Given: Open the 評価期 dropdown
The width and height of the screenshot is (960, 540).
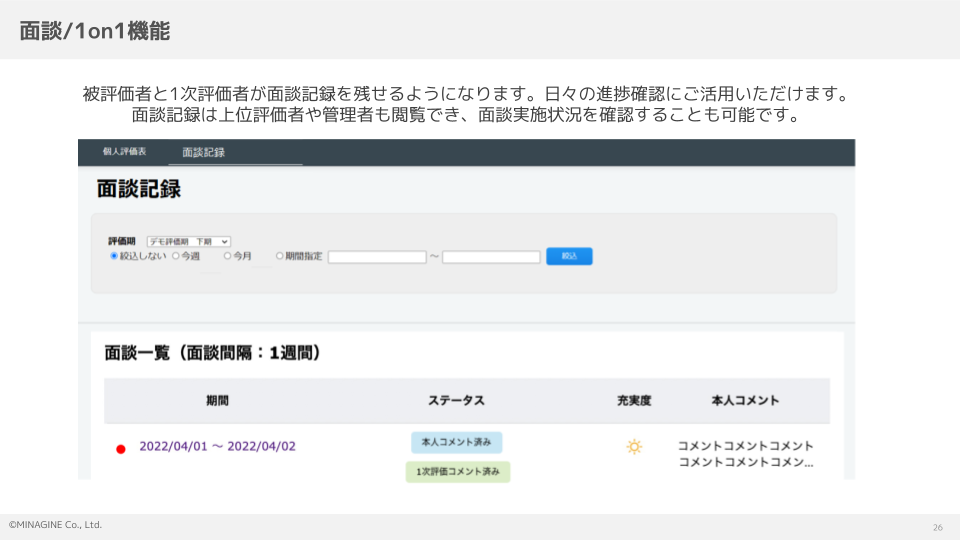Looking at the screenshot, I should click(188, 241).
